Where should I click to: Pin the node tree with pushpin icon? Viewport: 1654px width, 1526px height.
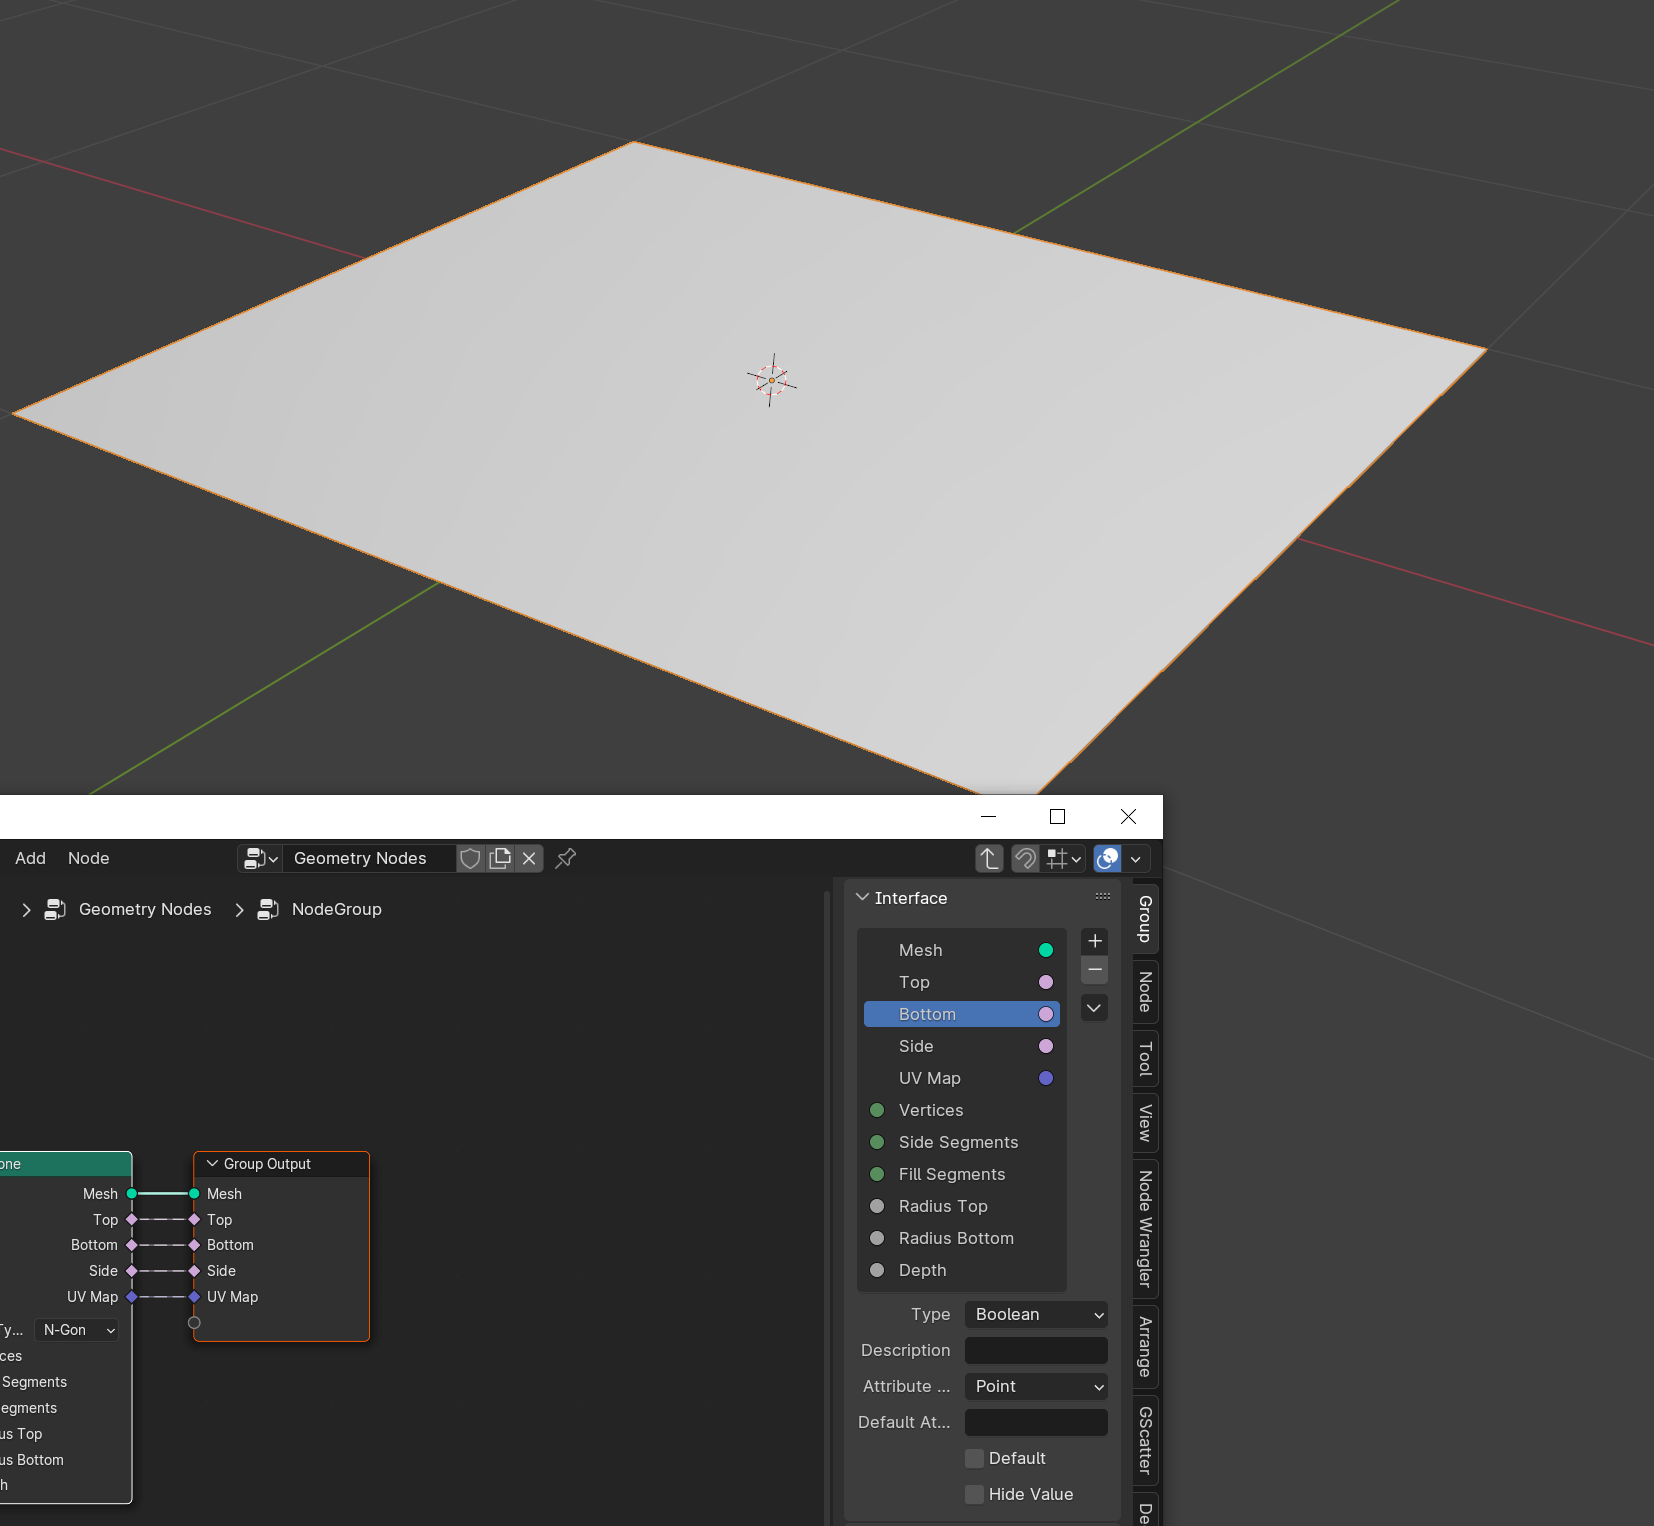(x=565, y=858)
